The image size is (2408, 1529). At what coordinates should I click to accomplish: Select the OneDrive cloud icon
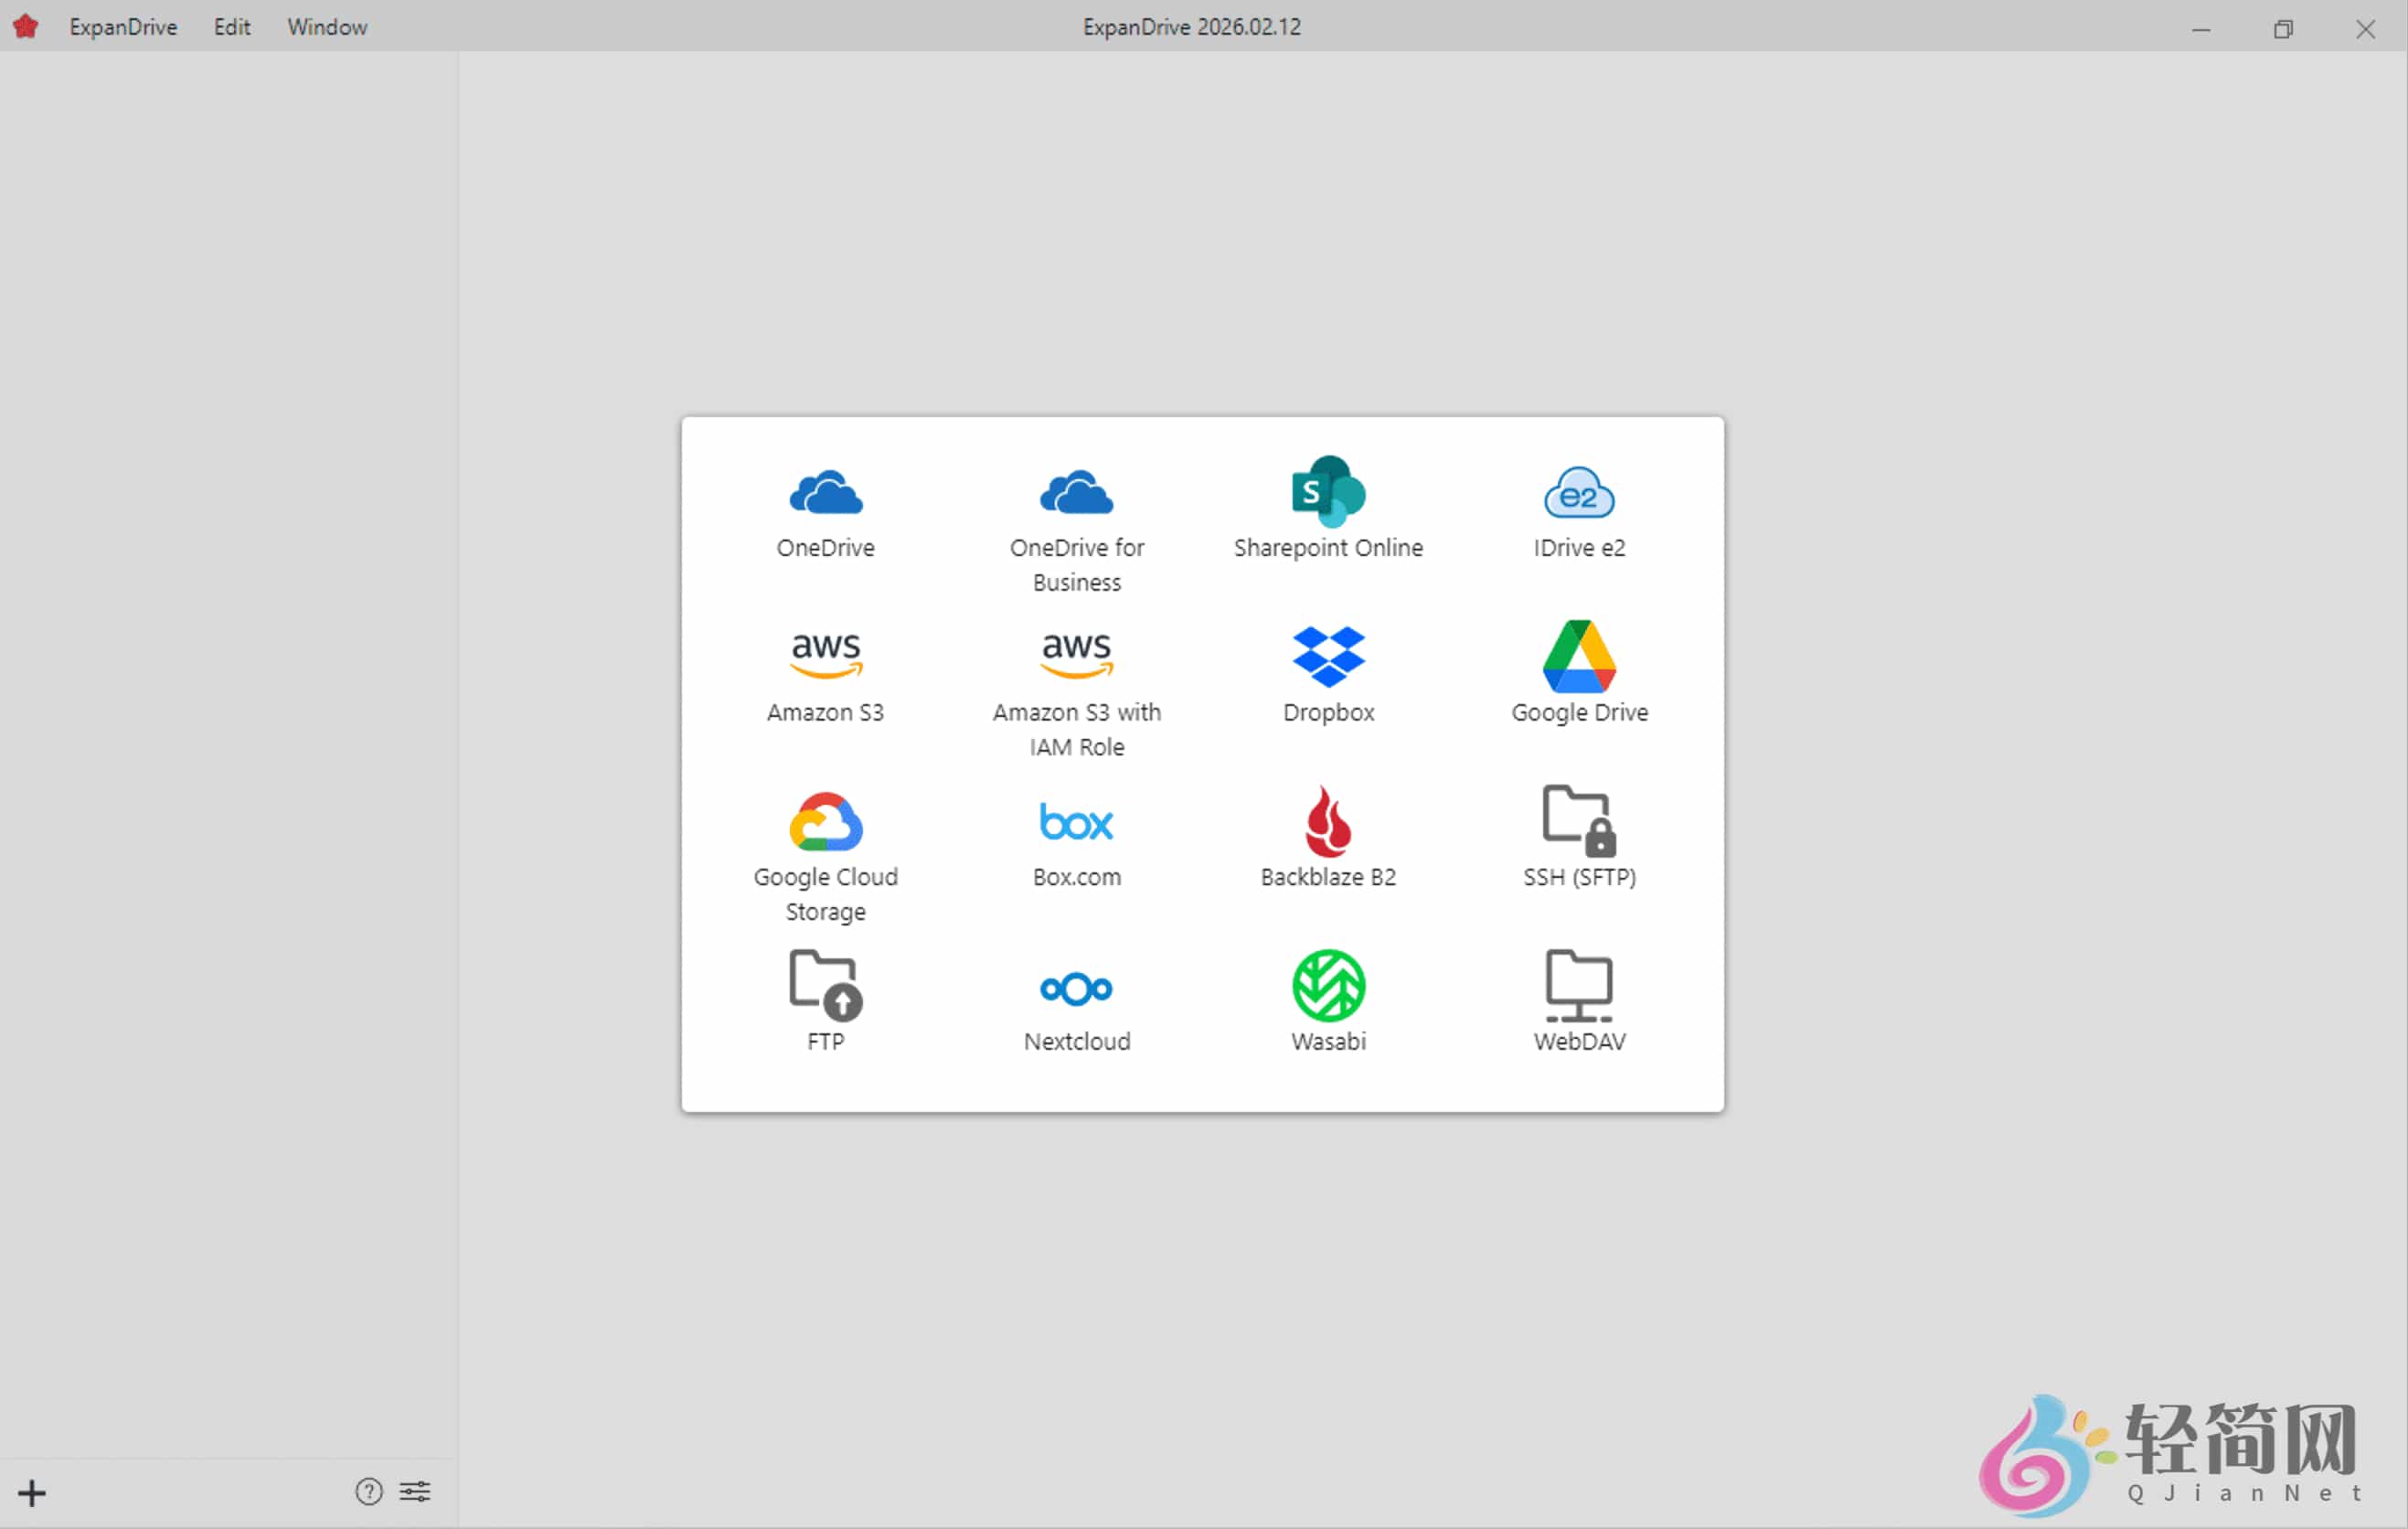pos(825,492)
